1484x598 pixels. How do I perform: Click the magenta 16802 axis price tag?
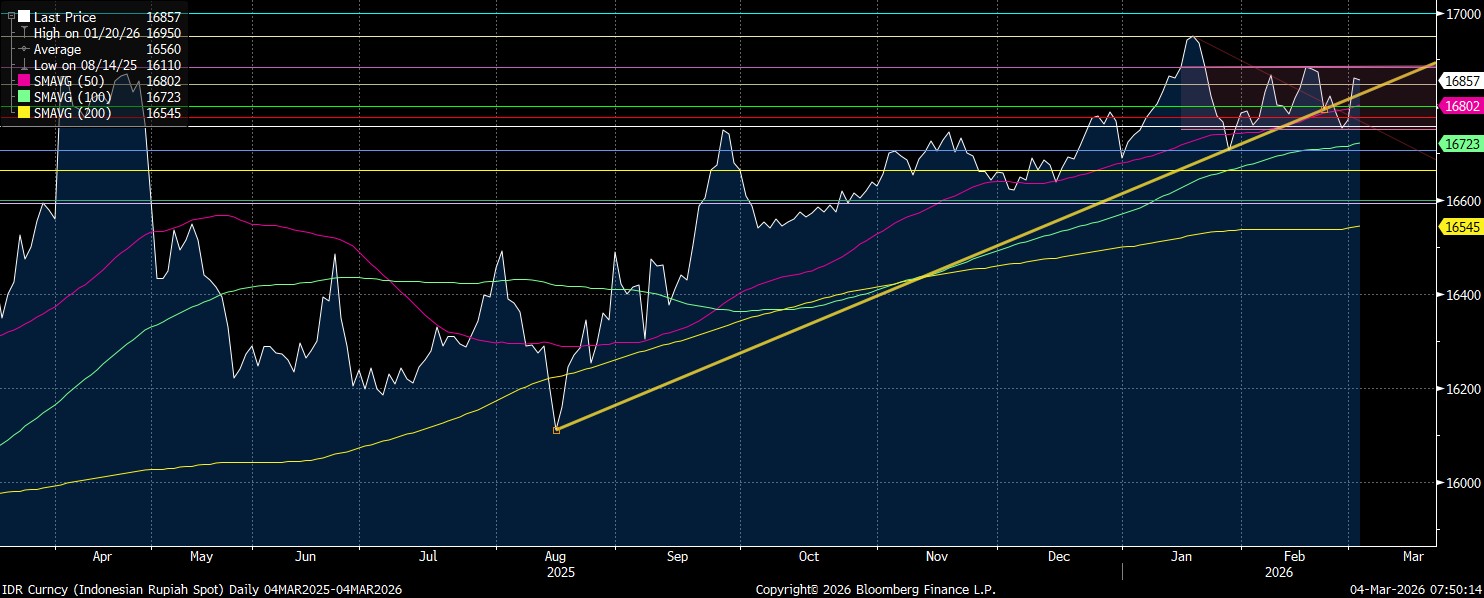point(1462,106)
